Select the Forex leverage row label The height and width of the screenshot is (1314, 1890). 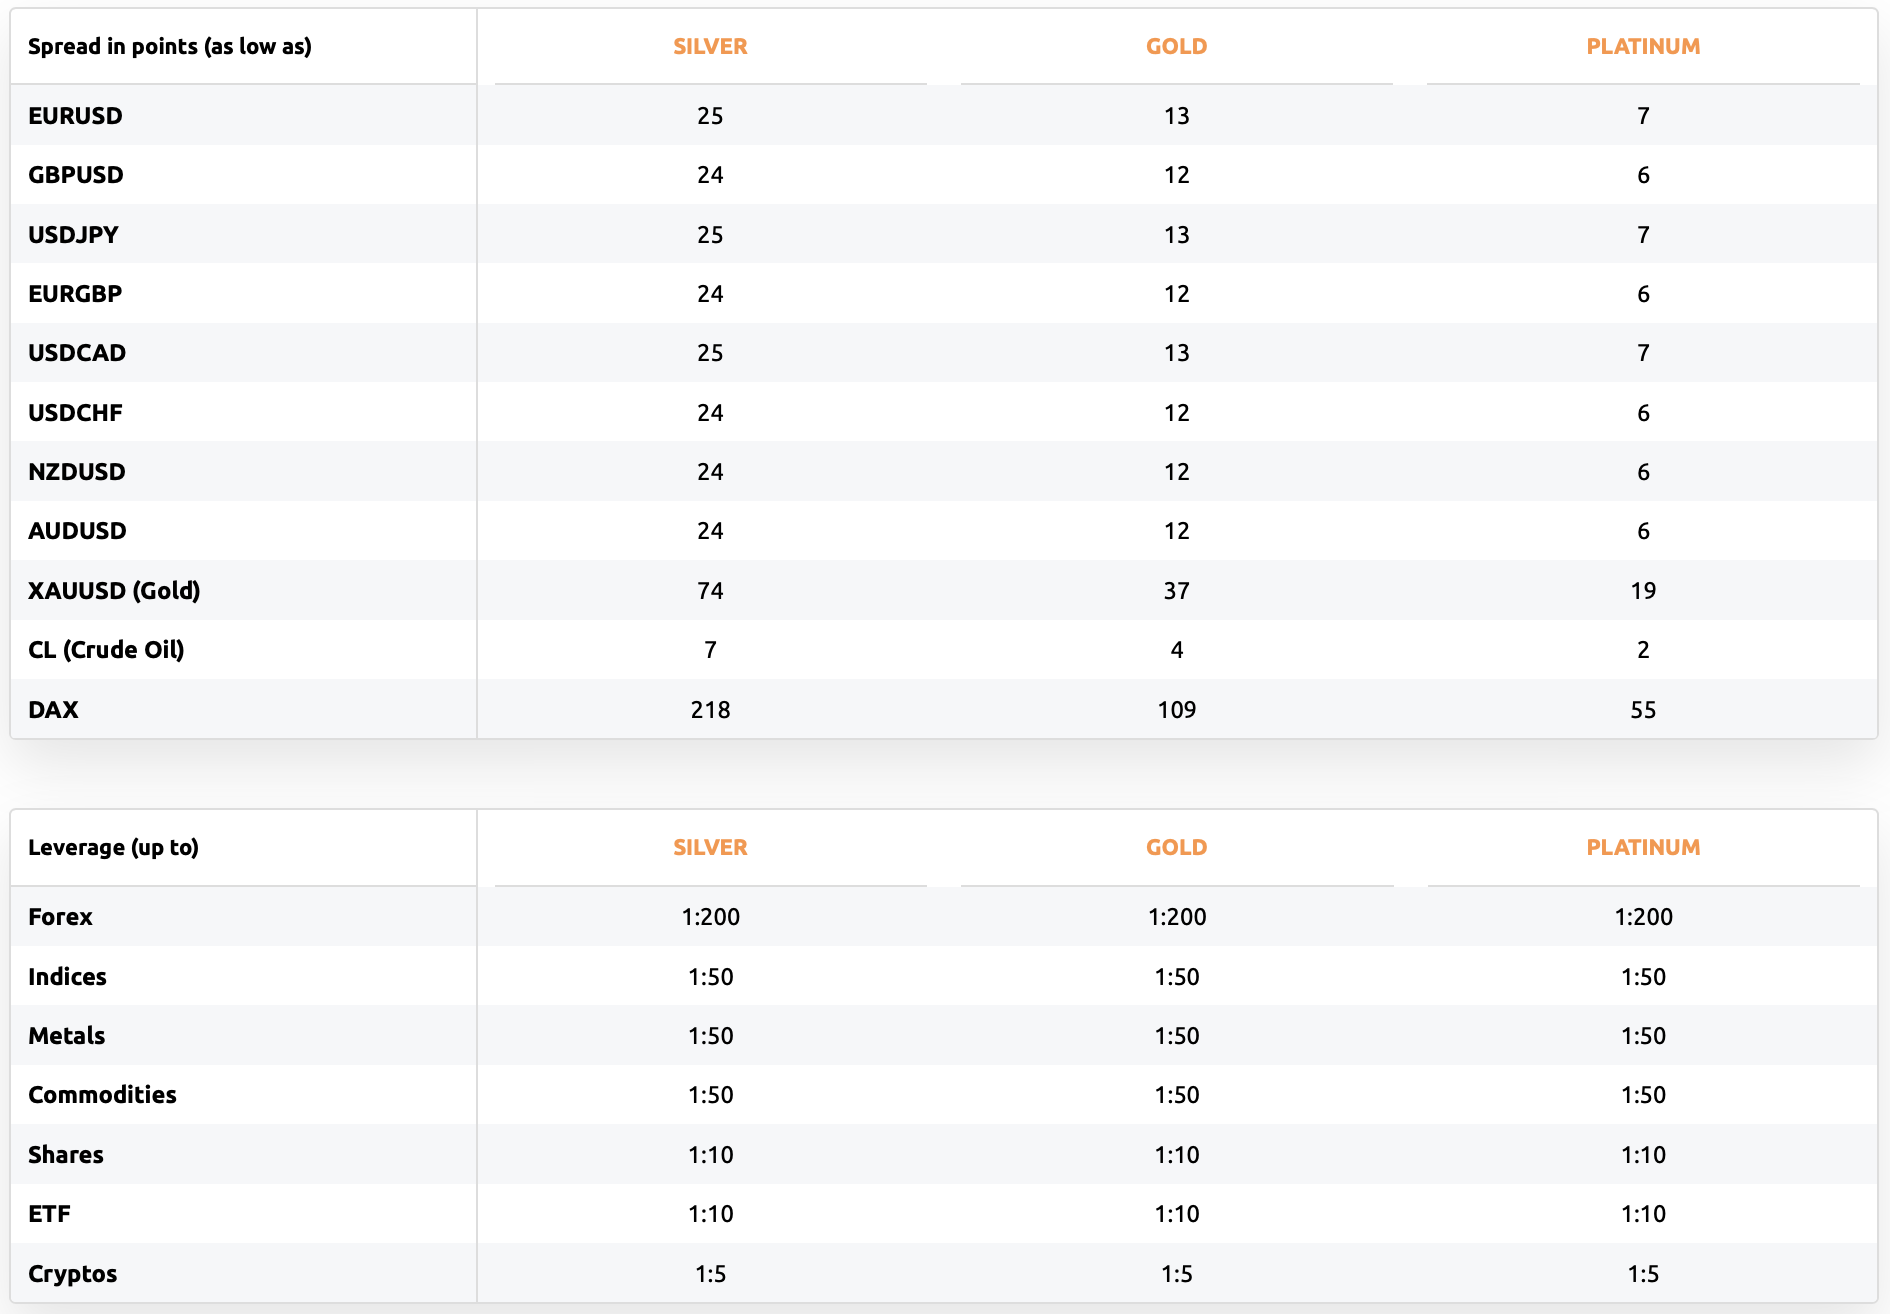click(x=60, y=917)
